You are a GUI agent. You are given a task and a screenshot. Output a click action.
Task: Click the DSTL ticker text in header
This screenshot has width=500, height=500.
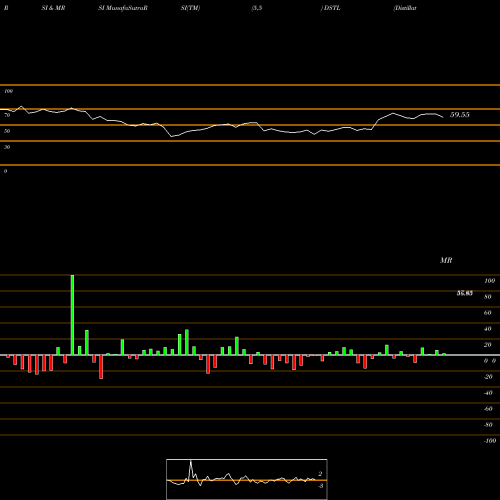tap(332, 8)
